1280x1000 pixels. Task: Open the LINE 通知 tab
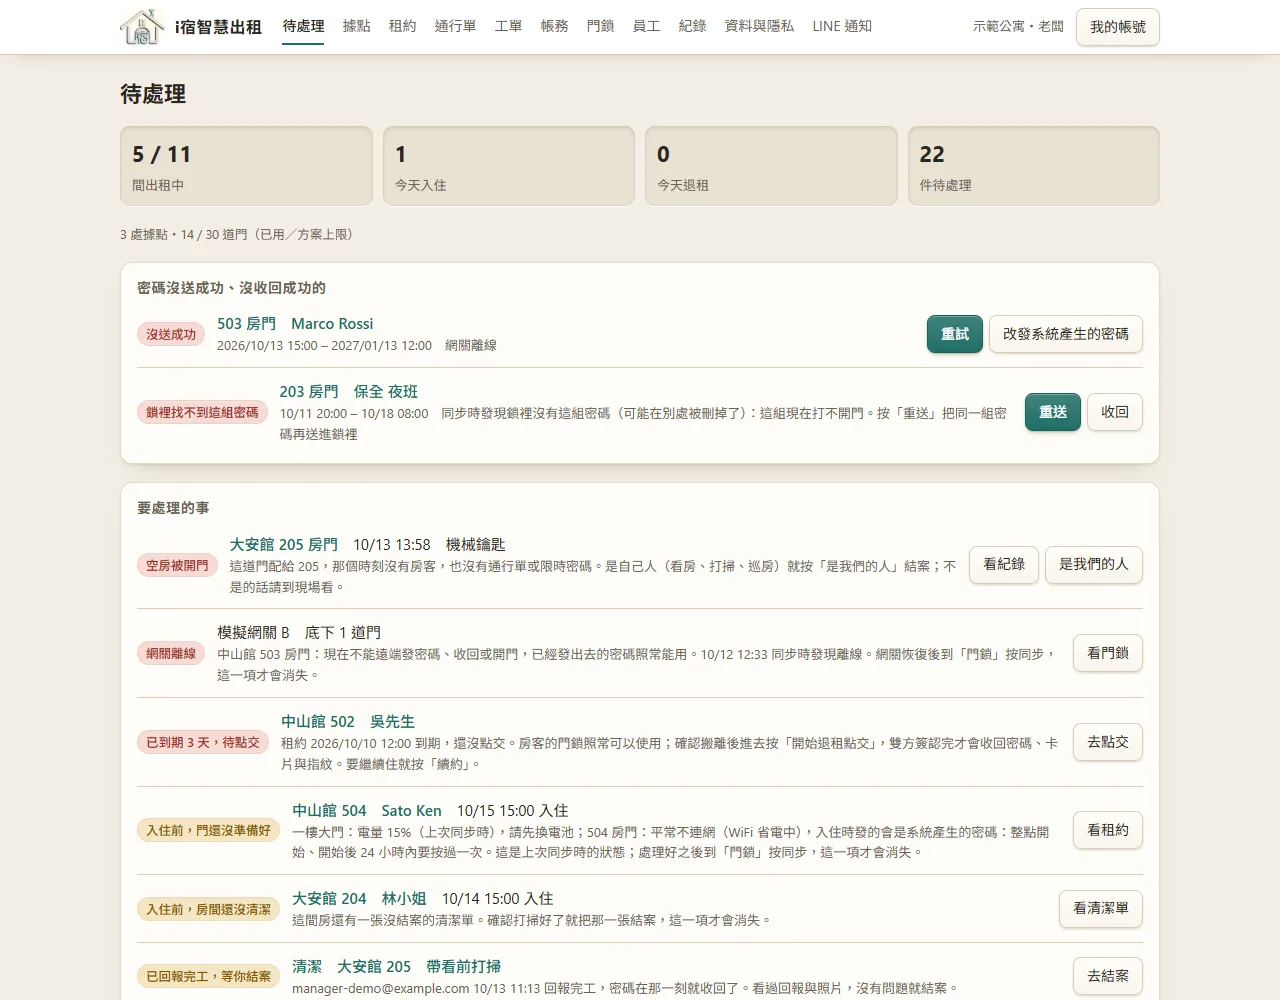coord(842,26)
